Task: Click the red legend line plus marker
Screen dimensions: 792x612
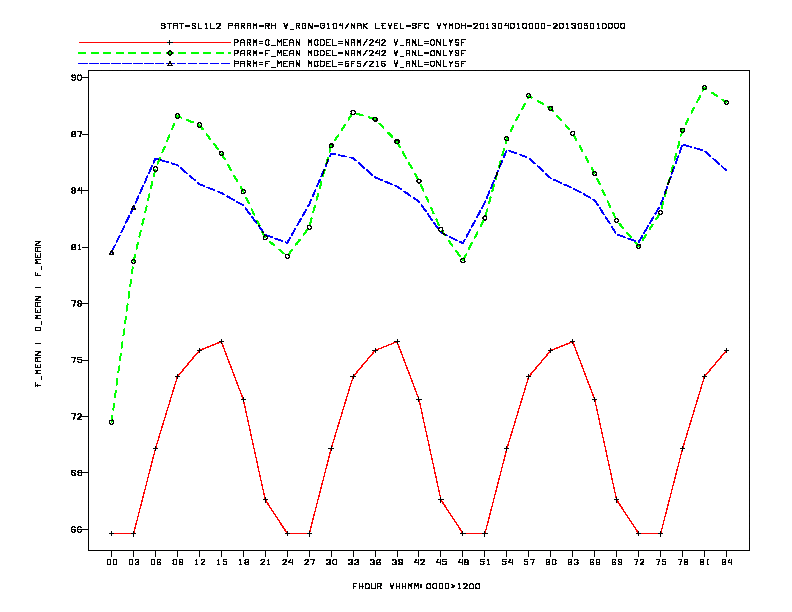Action: coord(170,42)
